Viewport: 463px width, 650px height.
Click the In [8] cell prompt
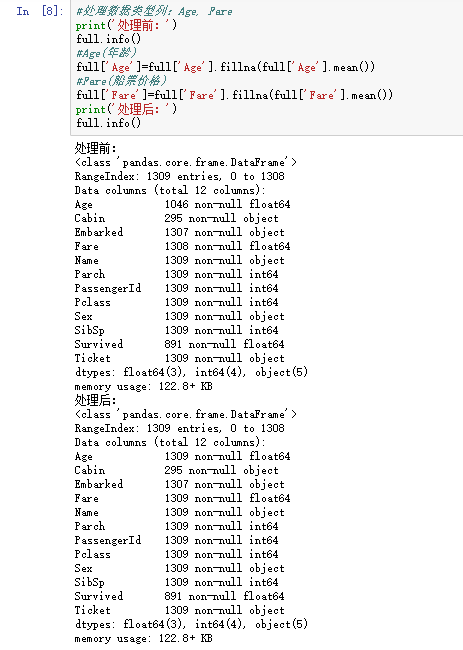click(40, 11)
